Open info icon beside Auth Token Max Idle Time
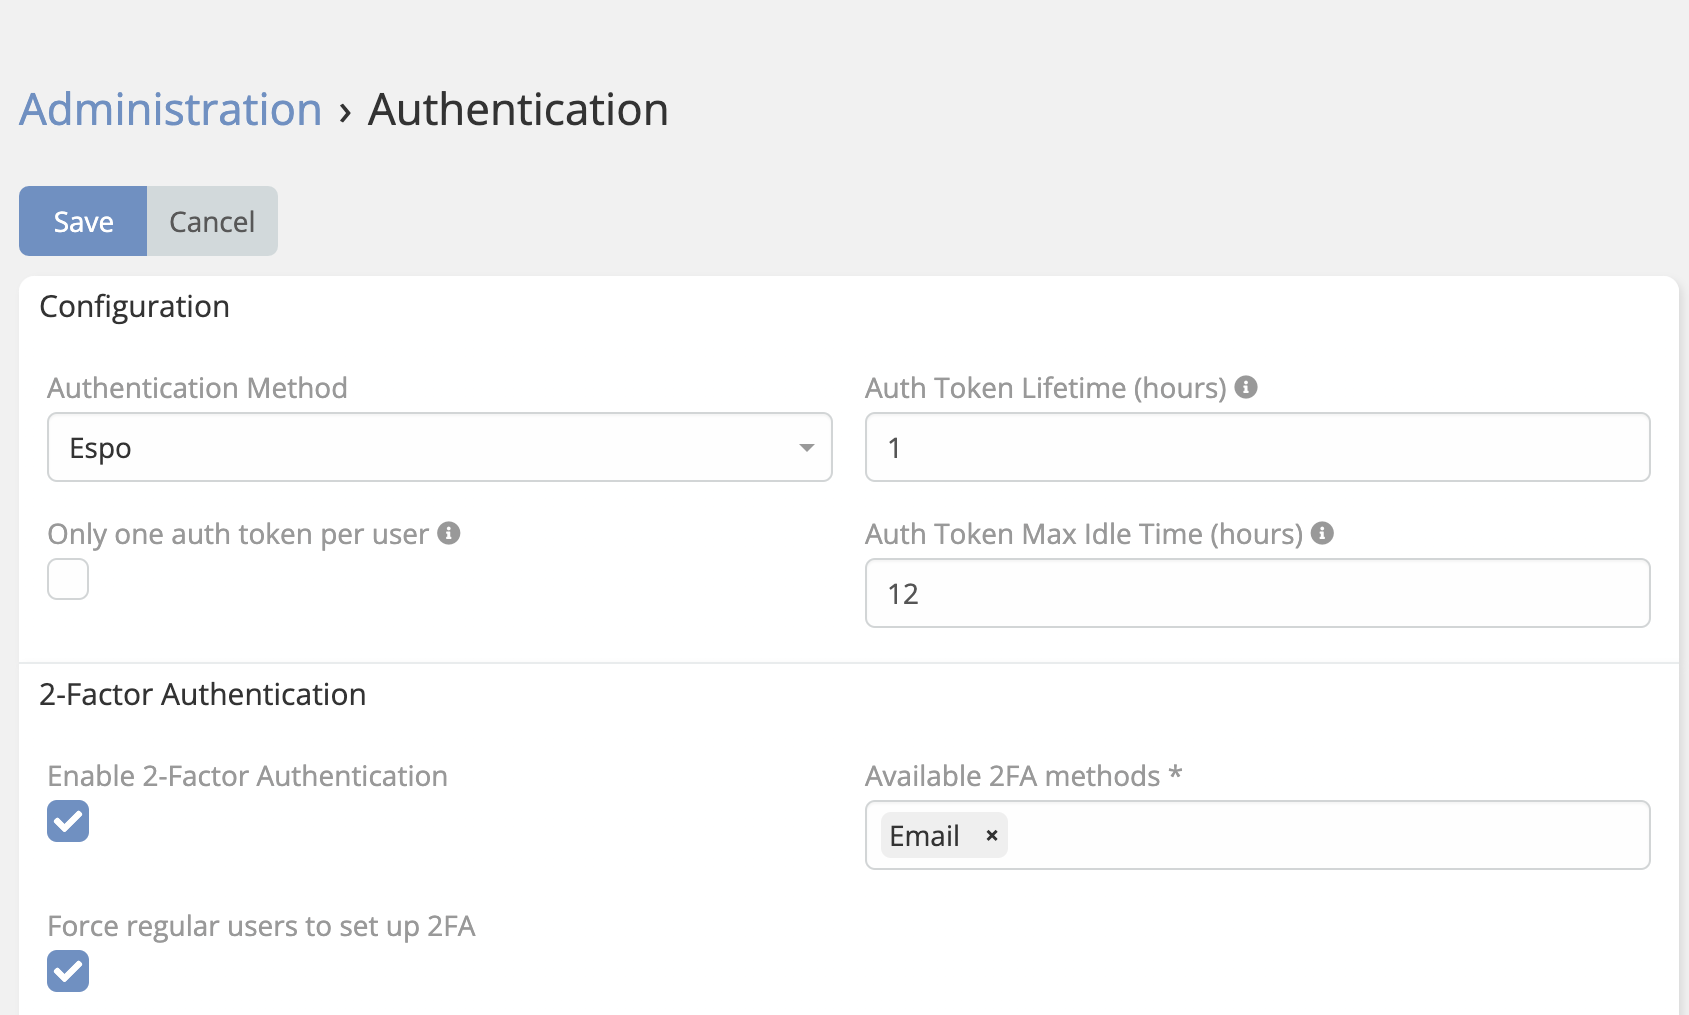 (x=1322, y=533)
